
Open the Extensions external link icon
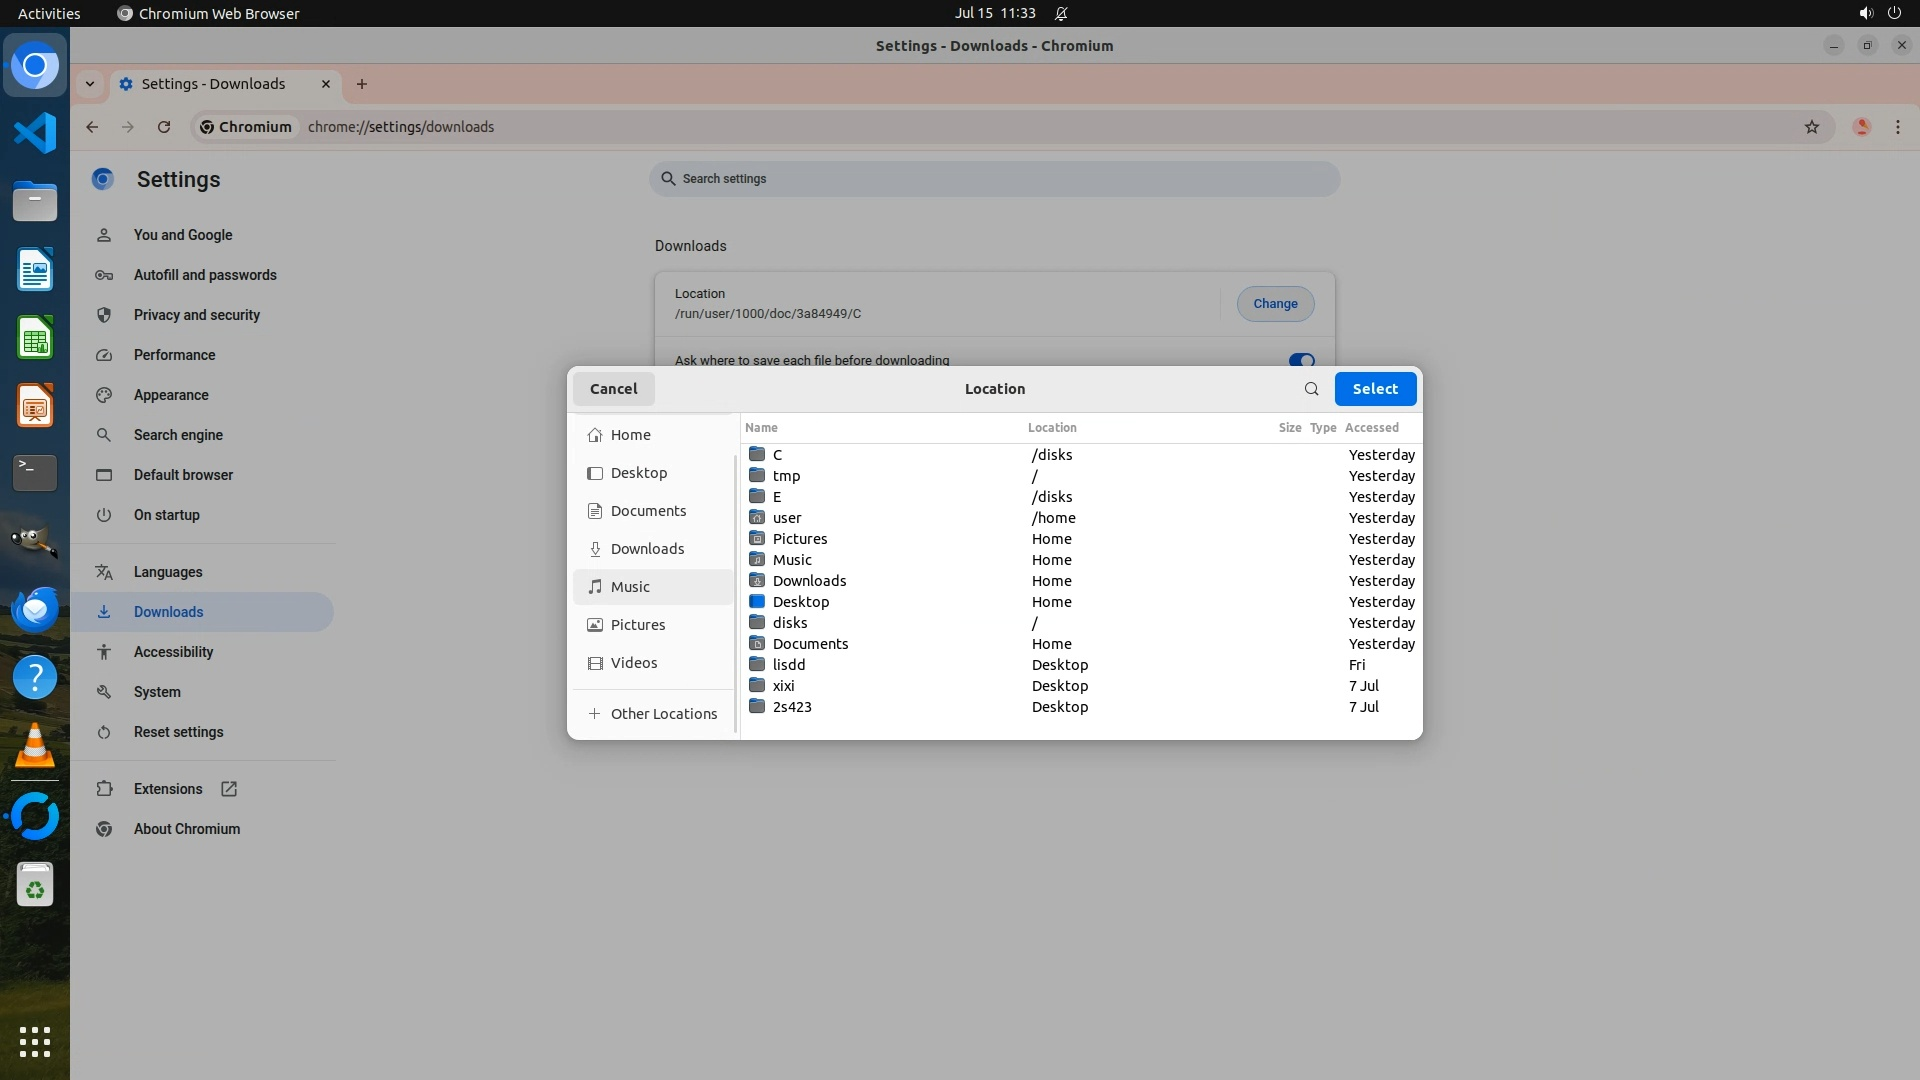click(229, 789)
